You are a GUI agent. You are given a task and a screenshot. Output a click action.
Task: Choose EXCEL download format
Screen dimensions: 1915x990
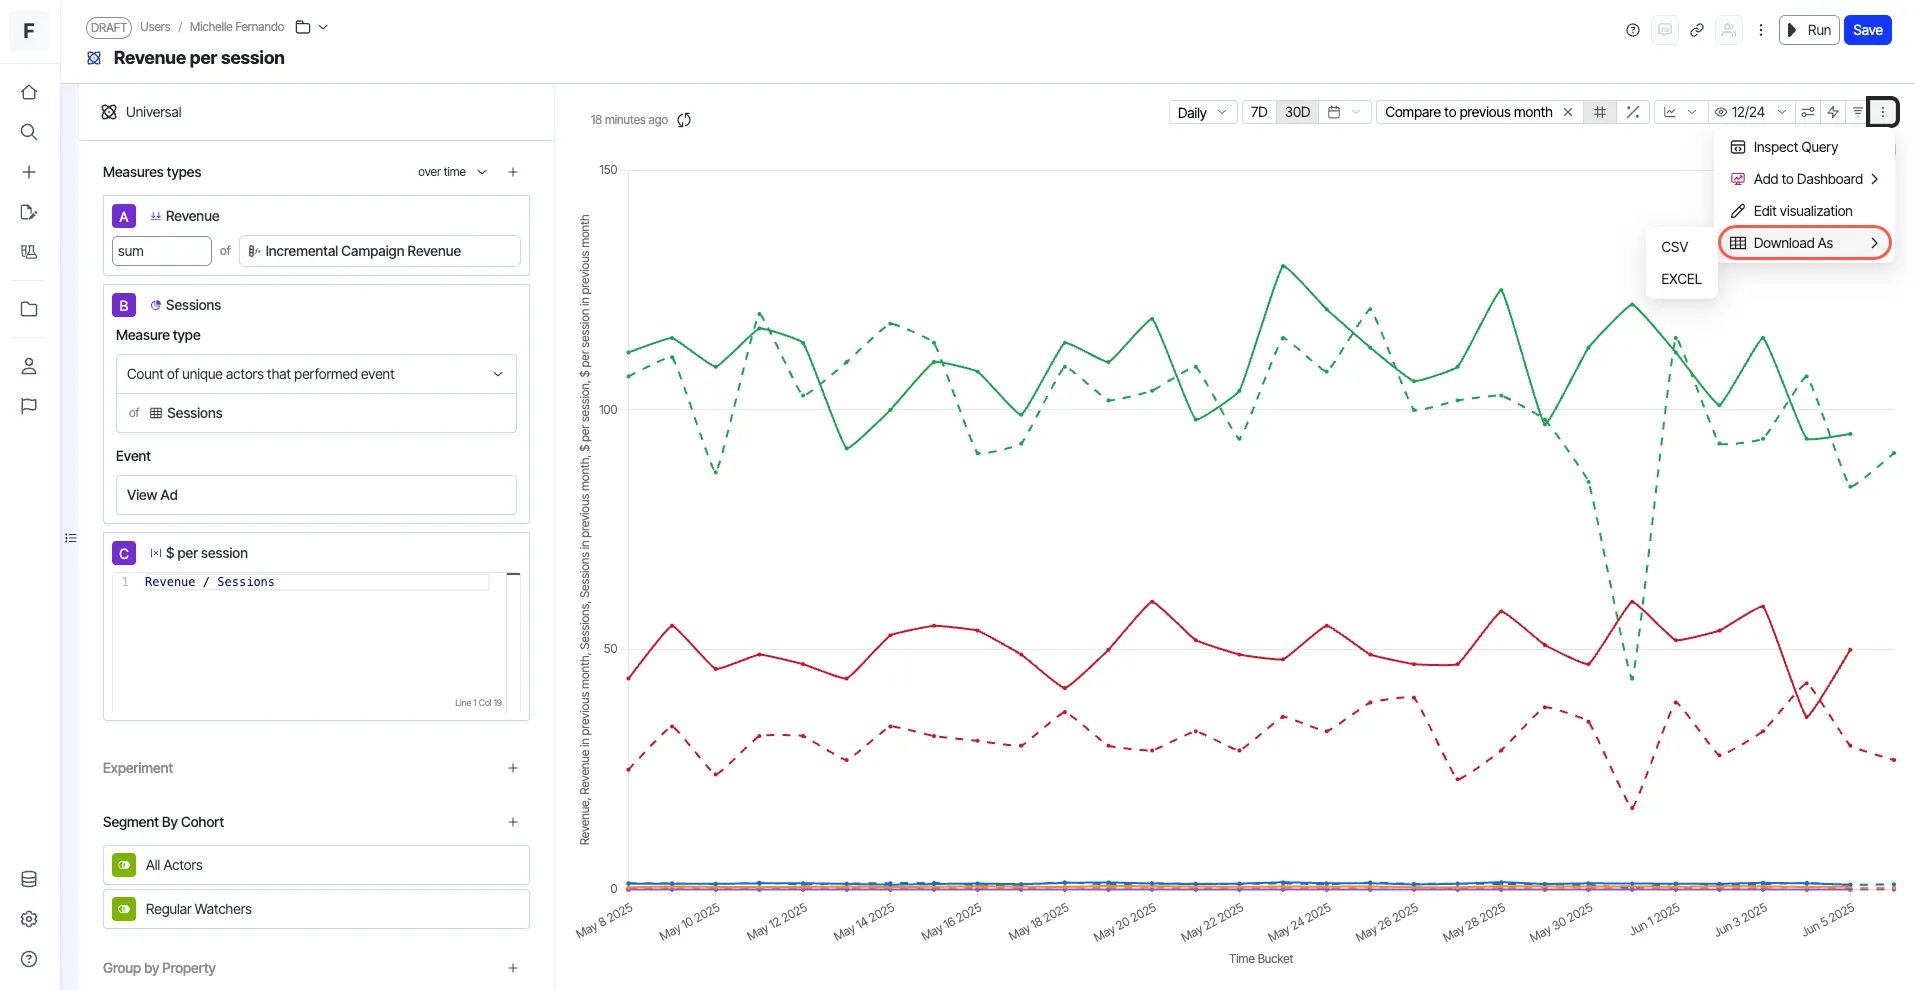[1681, 279]
